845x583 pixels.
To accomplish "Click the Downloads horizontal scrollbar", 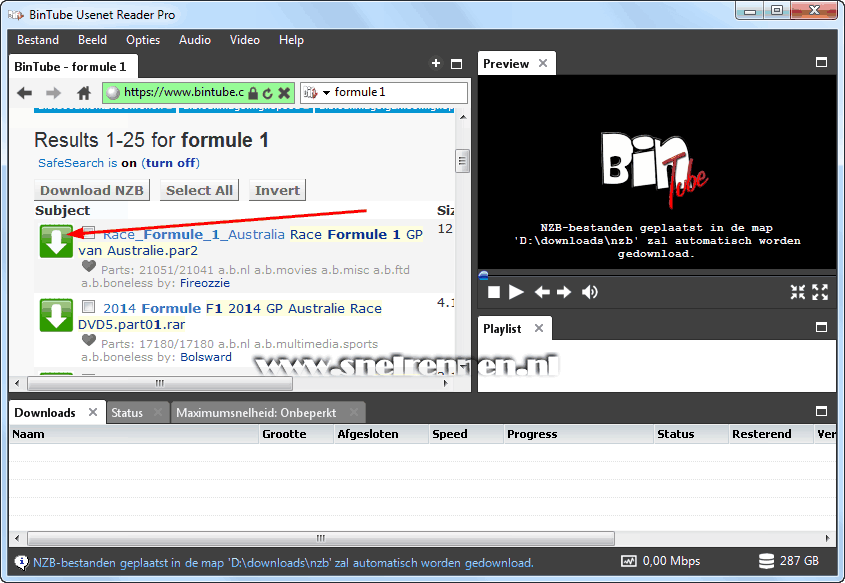I will pos(321,538).
